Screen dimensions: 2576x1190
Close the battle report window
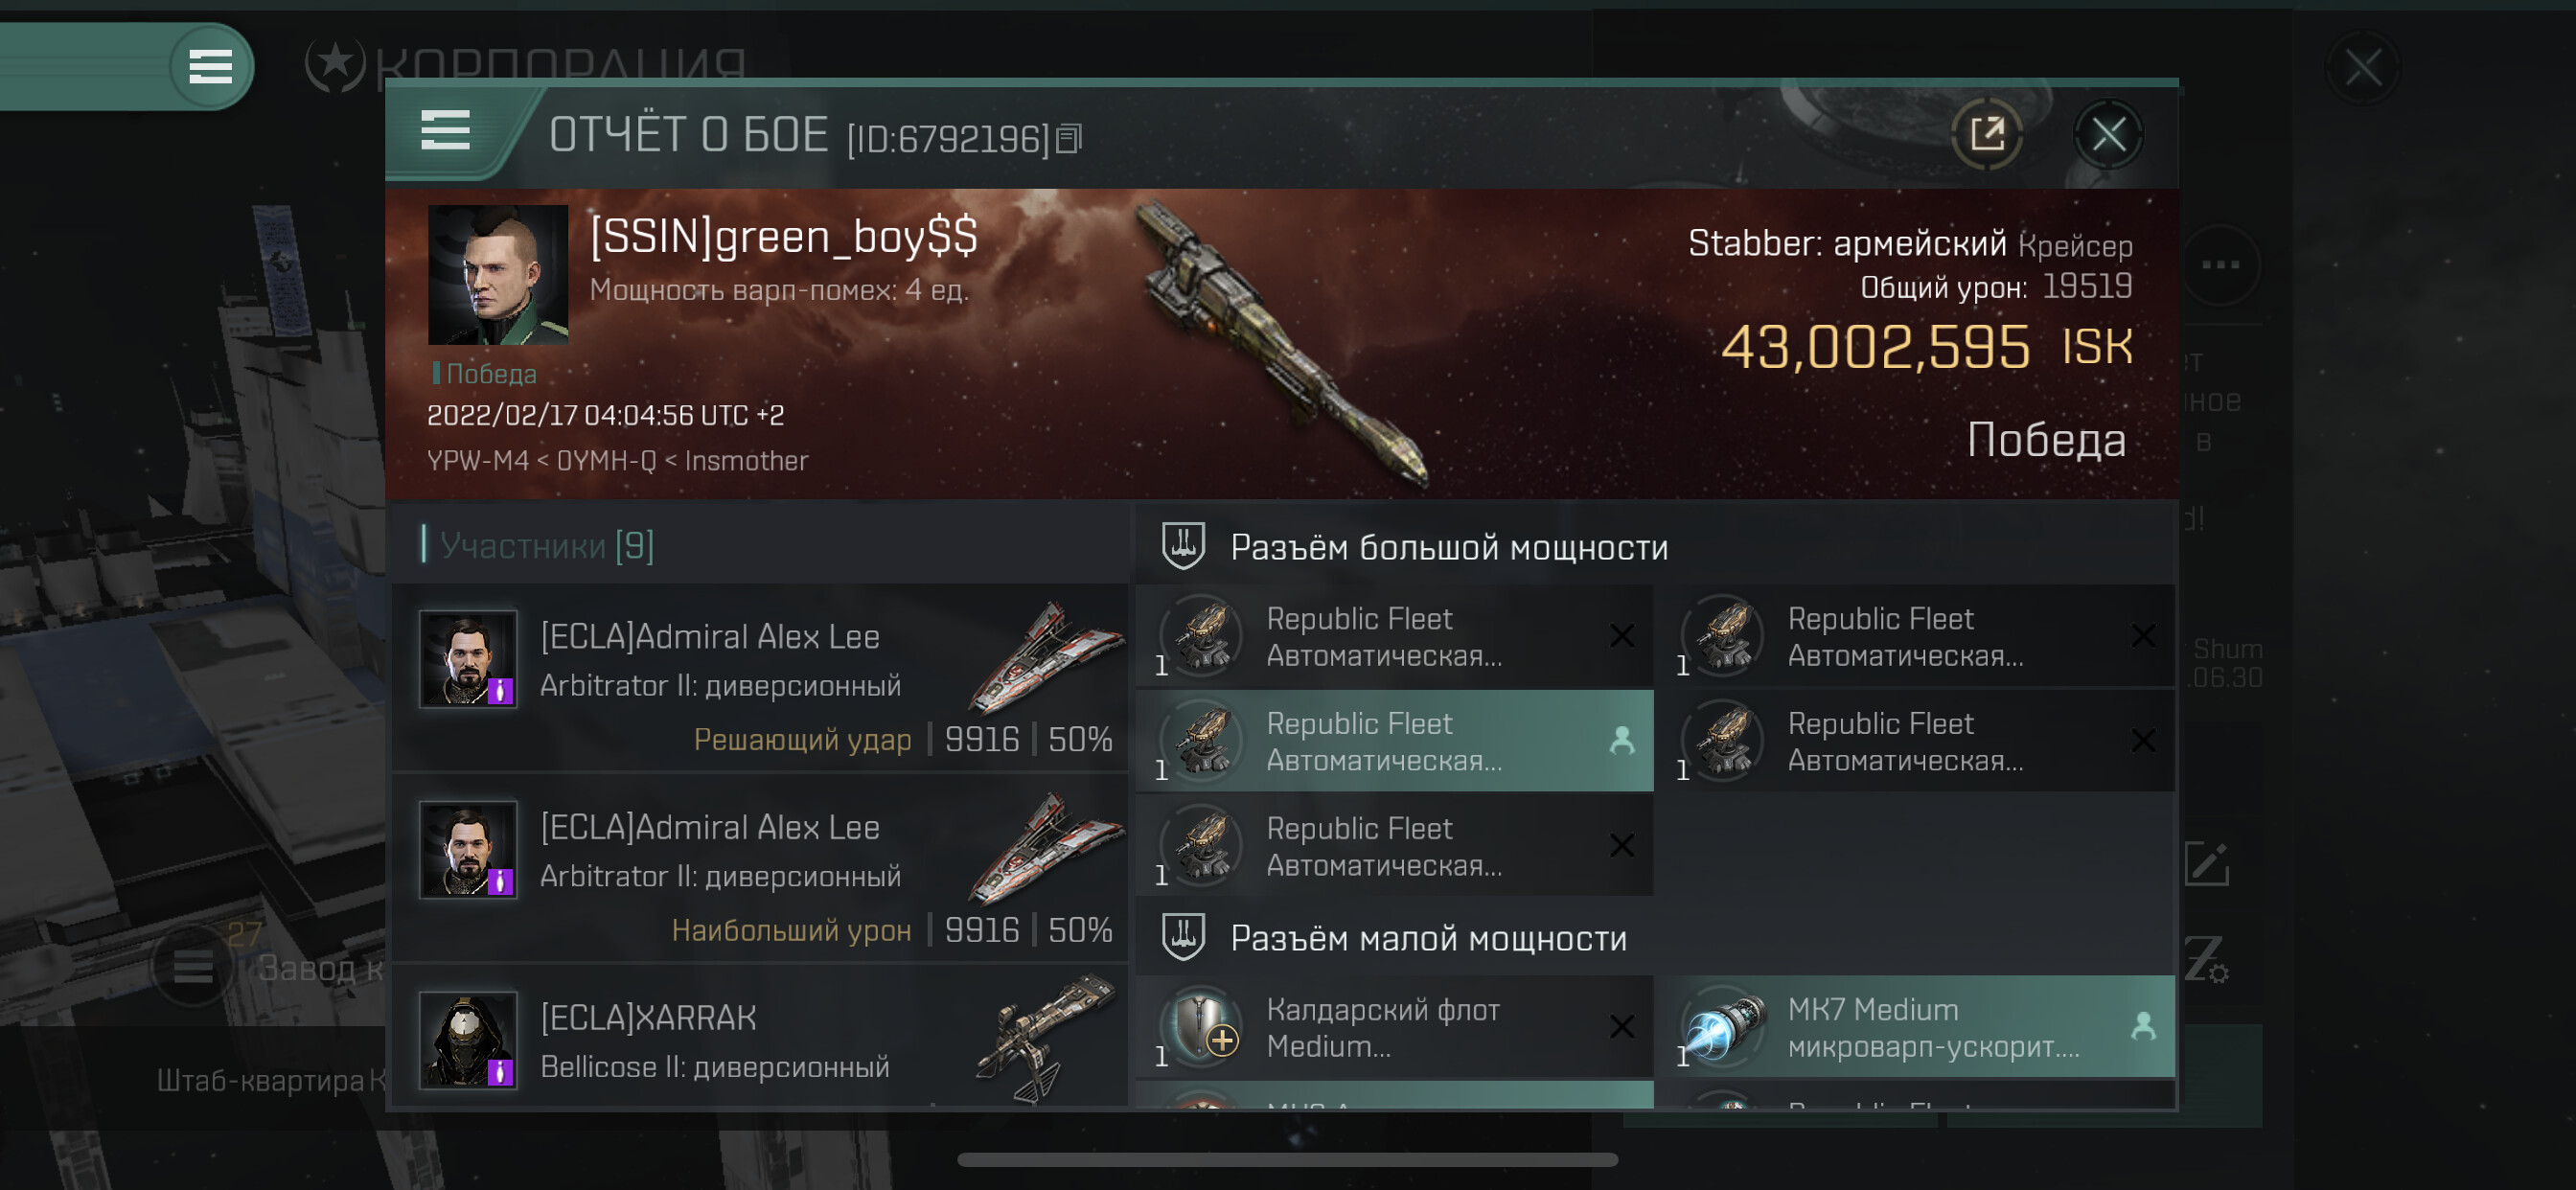2108,134
